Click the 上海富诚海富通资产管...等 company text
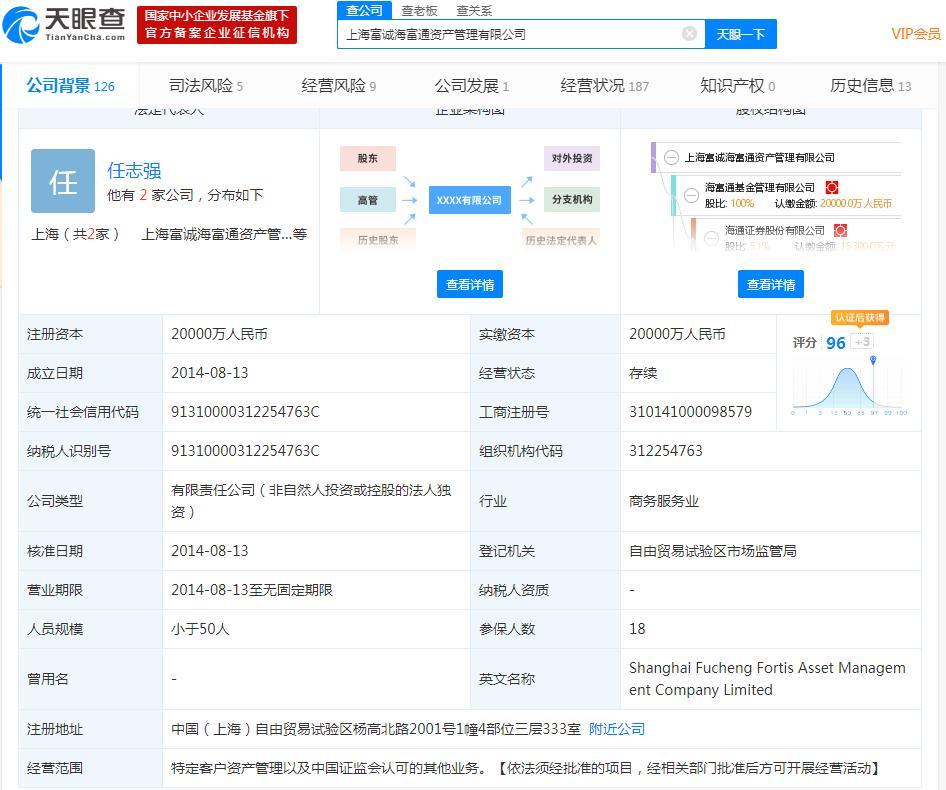 point(224,234)
